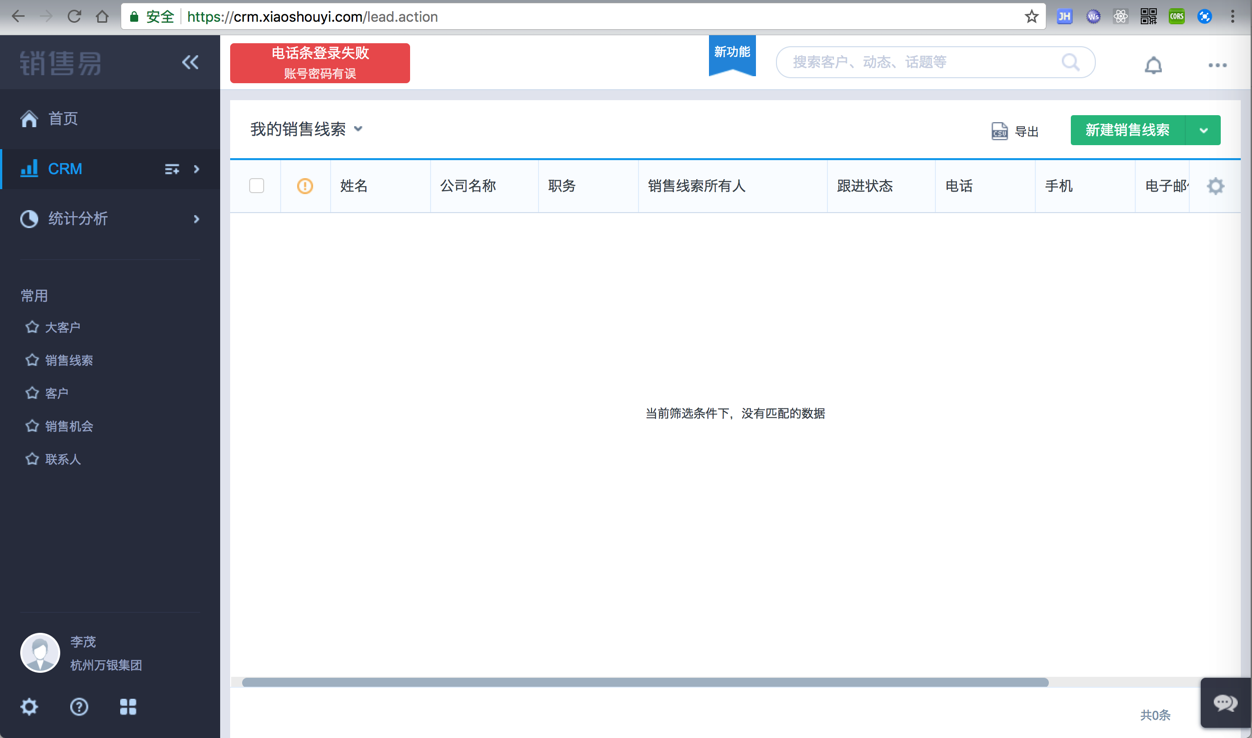
Task: Click the 销售易 logo
Action: (61, 63)
